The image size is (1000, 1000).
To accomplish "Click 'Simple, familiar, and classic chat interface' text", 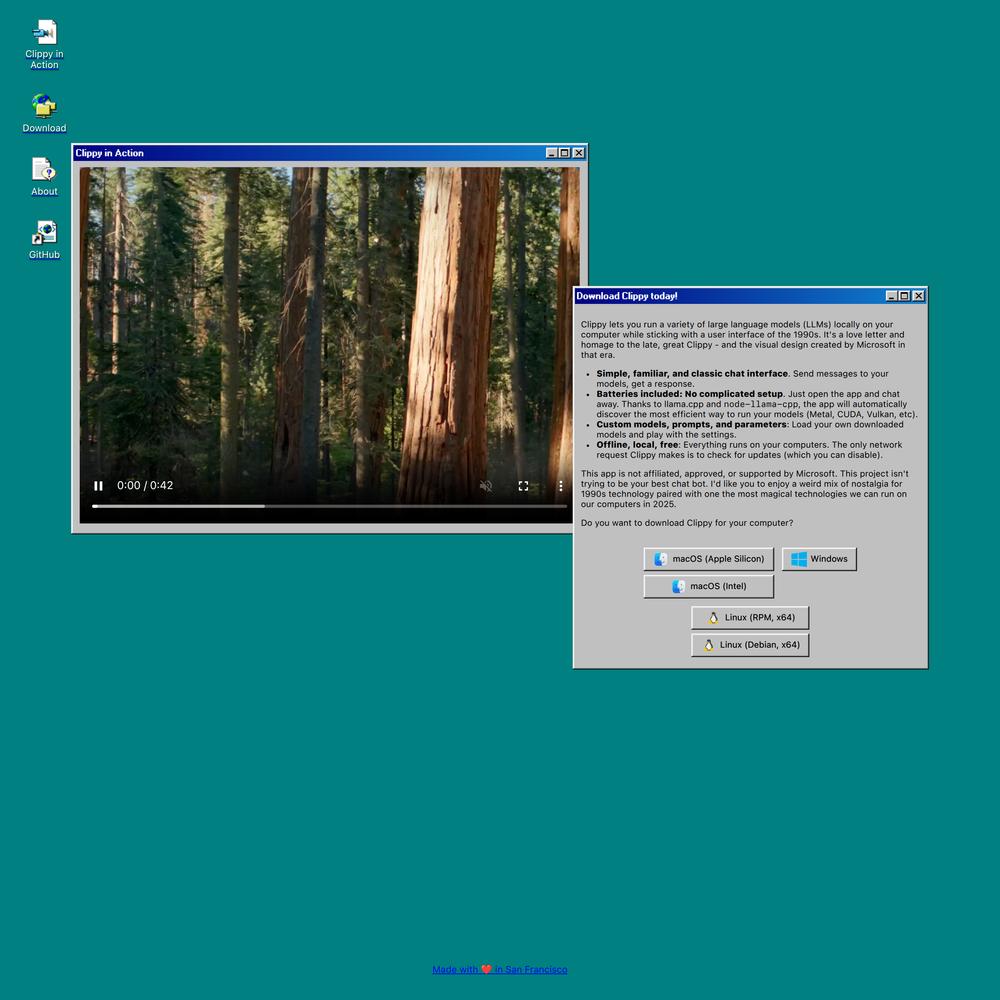I will 692,374.
